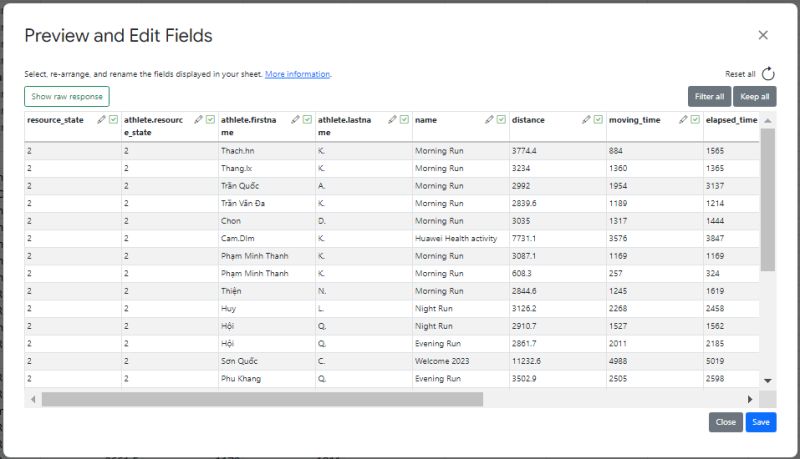Viewport: 800px width, 459px height.
Task: Click last name cell C. for Sơn Quốc
Action: coord(364,361)
